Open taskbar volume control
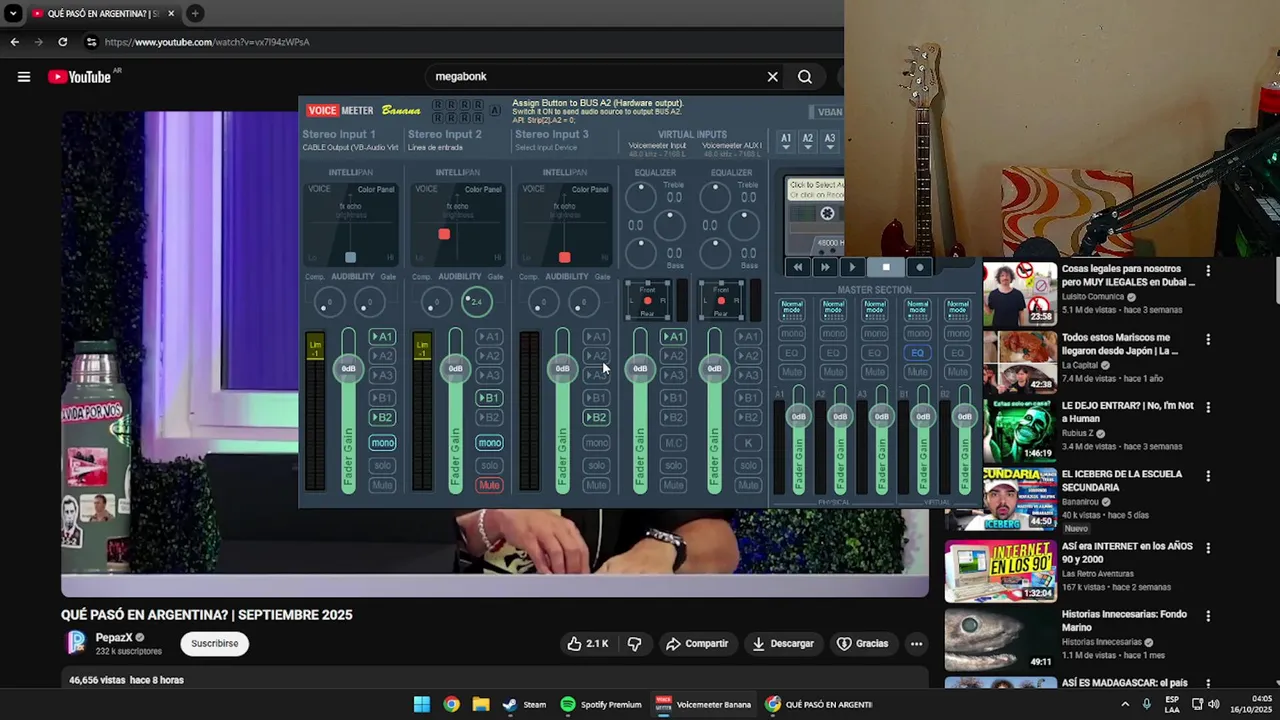Image resolution: width=1280 pixels, height=720 pixels. pyautogui.click(x=1214, y=704)
